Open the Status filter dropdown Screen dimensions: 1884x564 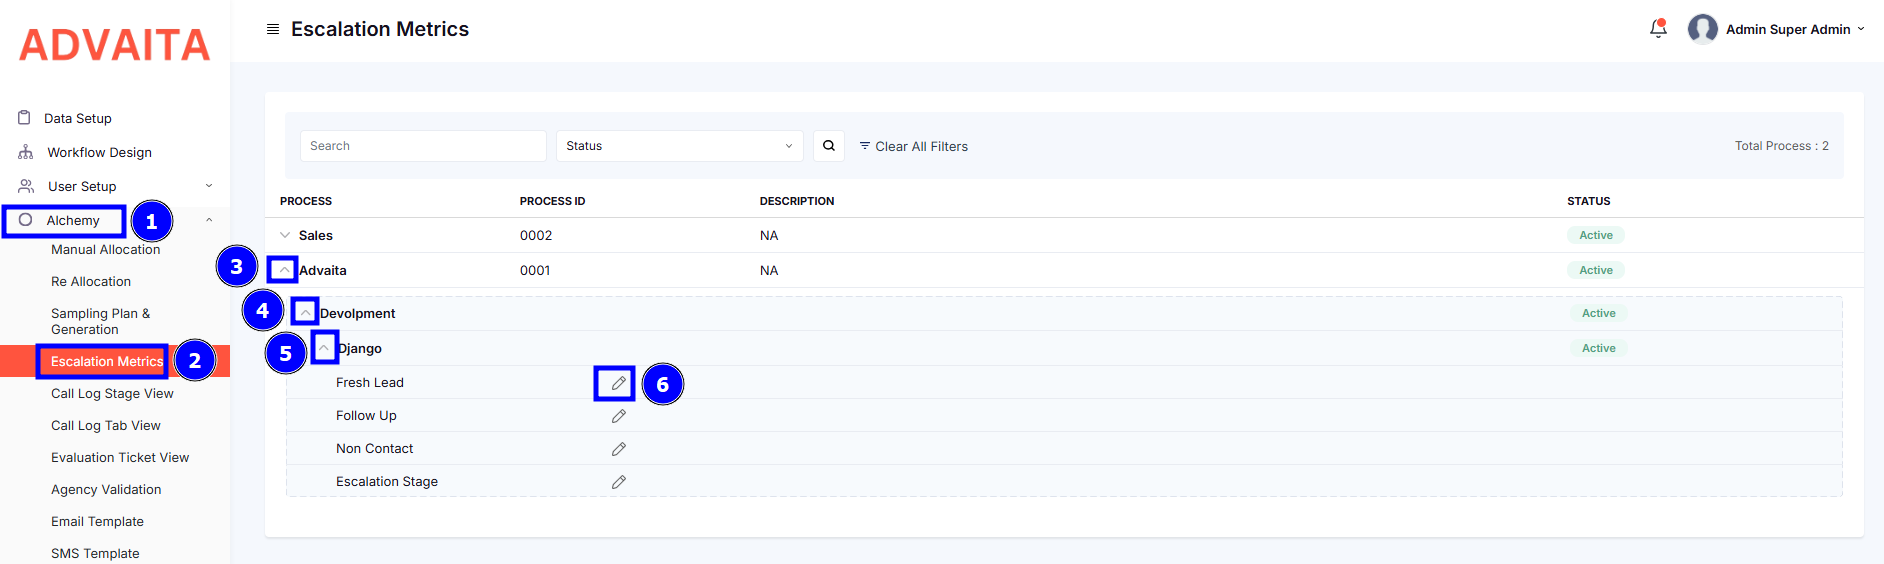679,146
